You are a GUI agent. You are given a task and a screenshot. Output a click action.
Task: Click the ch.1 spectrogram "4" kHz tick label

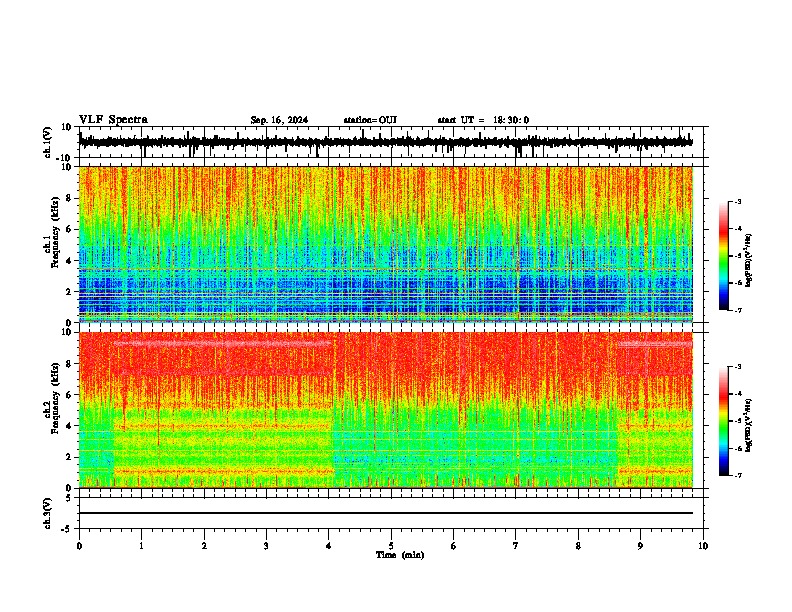point(69,261)
